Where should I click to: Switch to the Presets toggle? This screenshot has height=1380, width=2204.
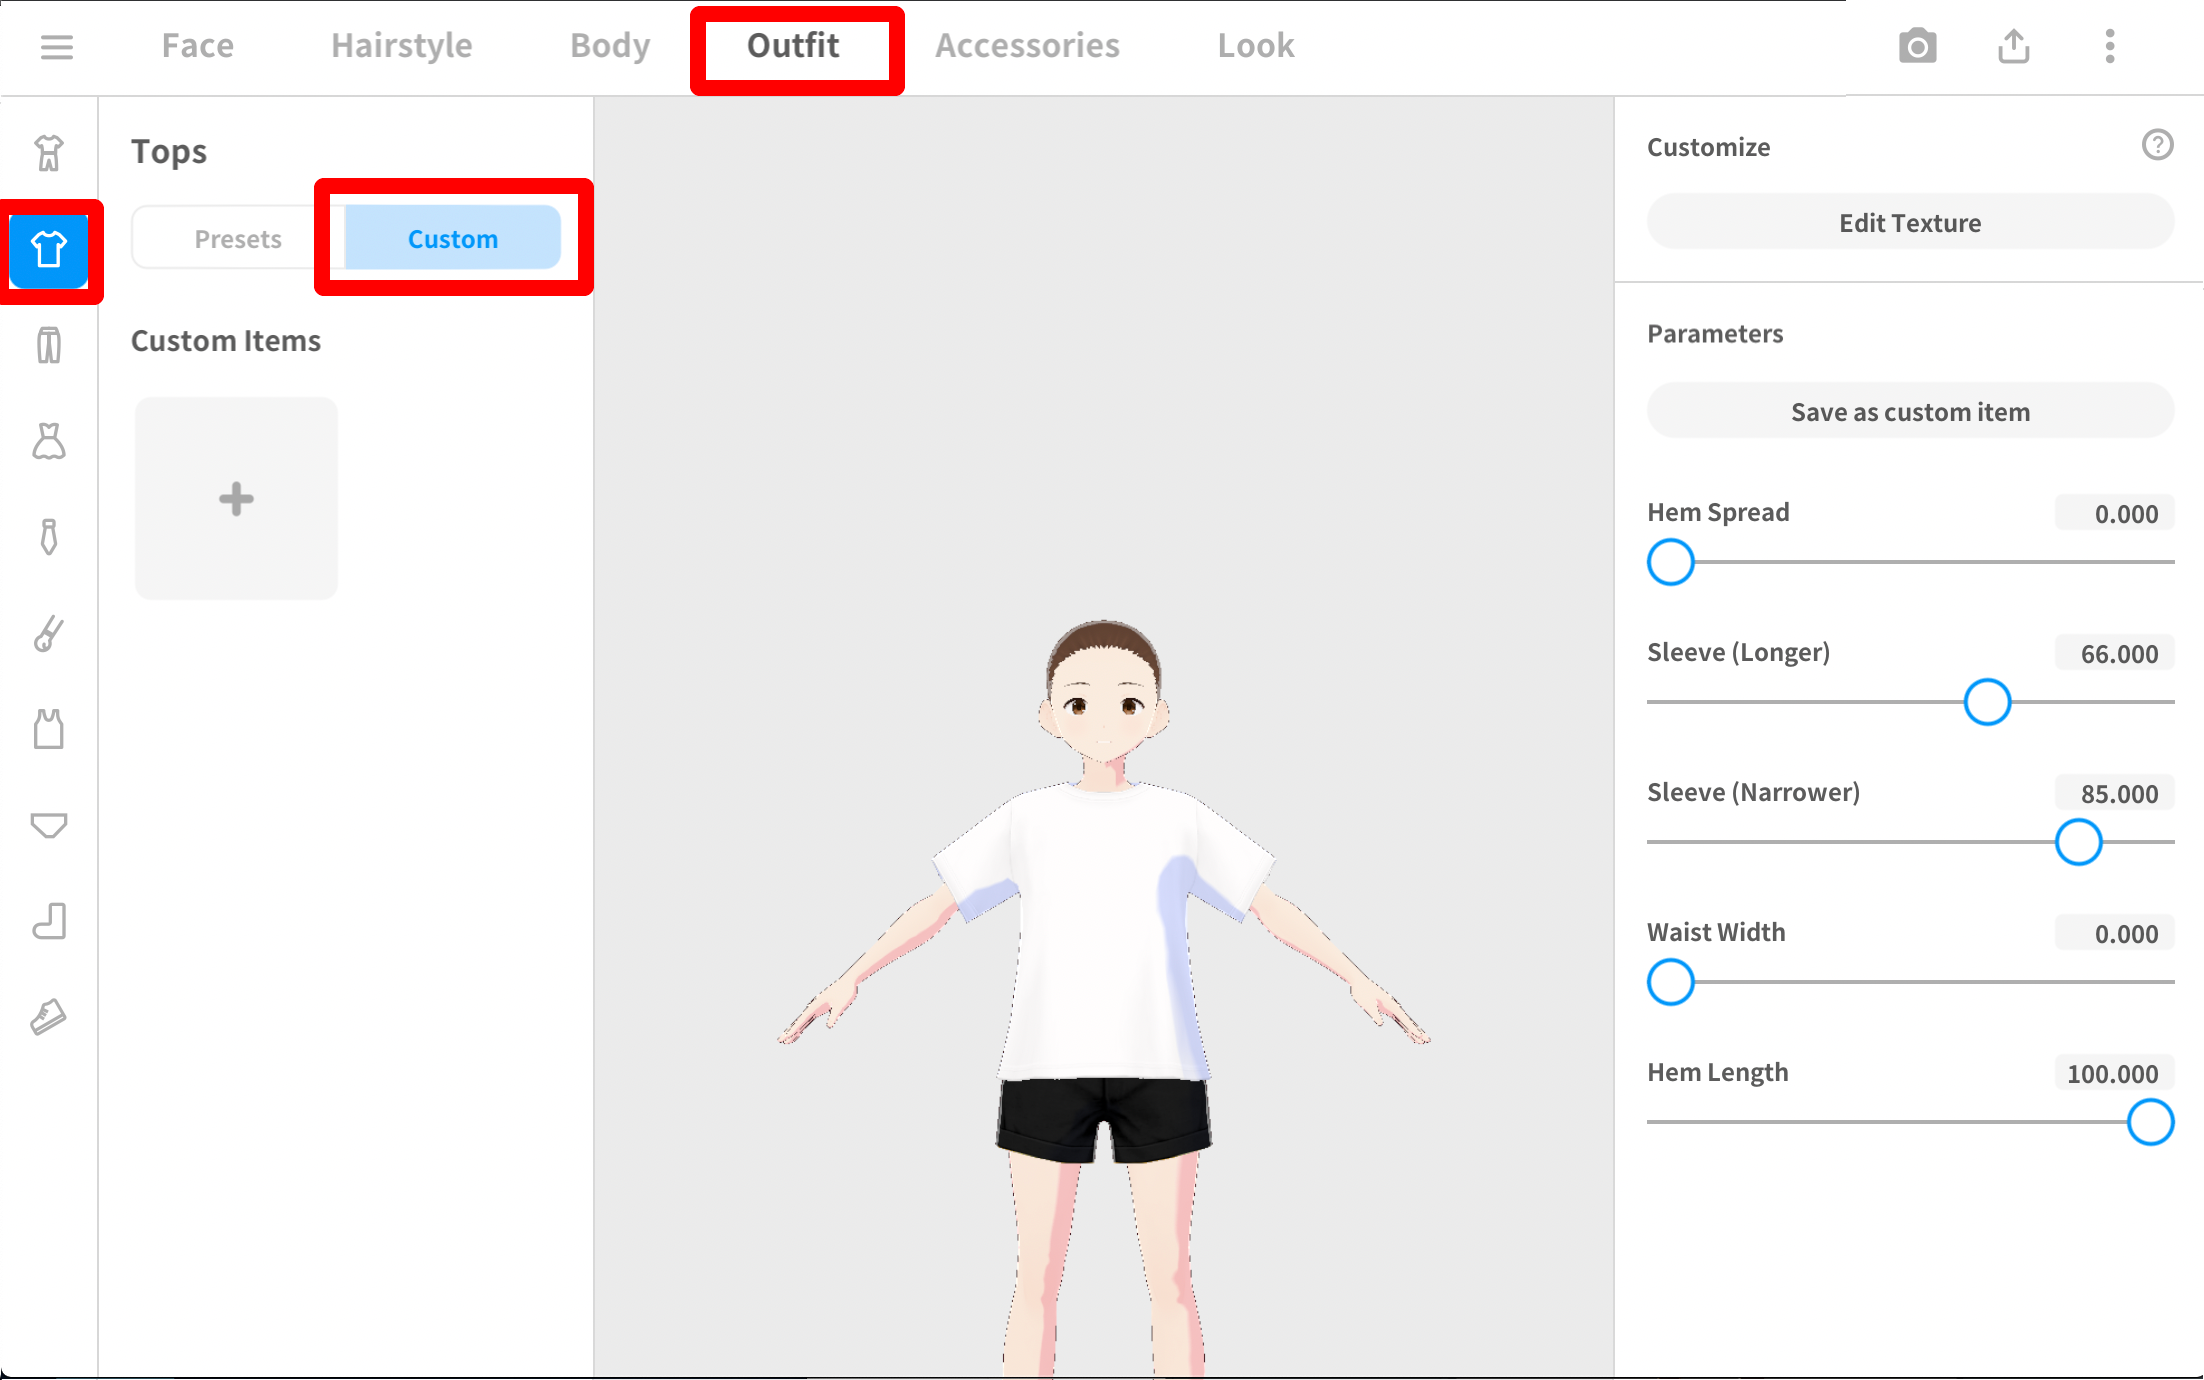pos(238,239)
